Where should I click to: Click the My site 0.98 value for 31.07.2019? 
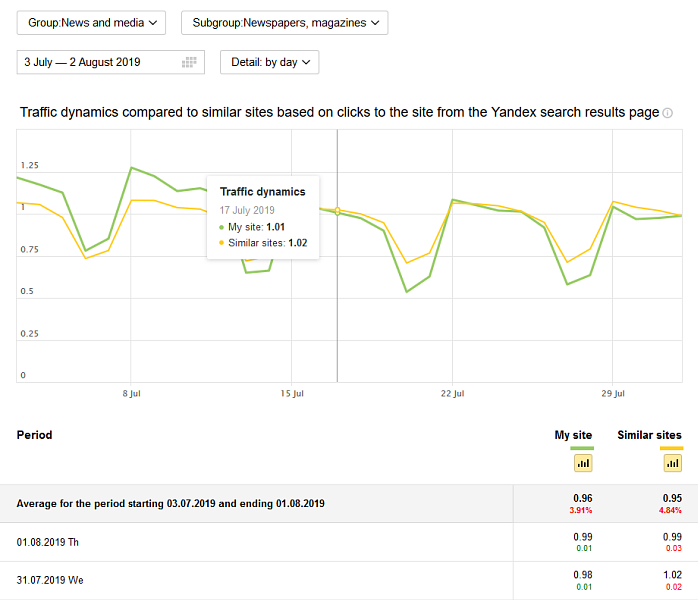[583, 575]
